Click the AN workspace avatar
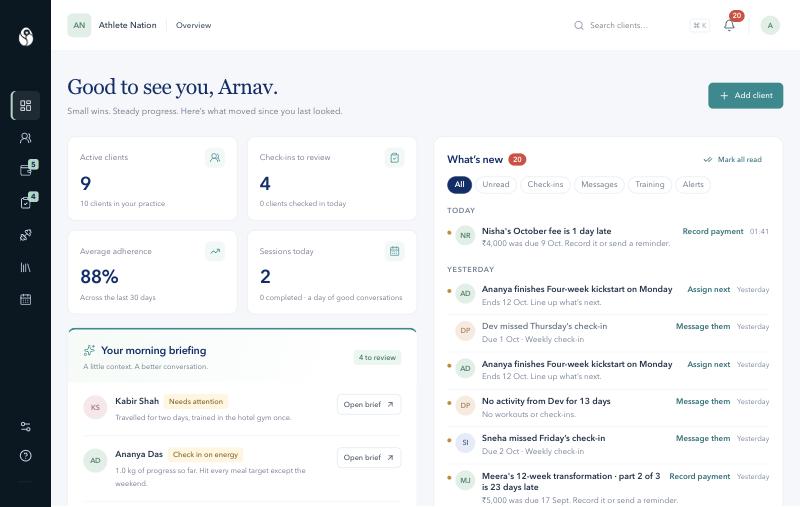The height and width of the screenshot is (507, 800). 79,25
